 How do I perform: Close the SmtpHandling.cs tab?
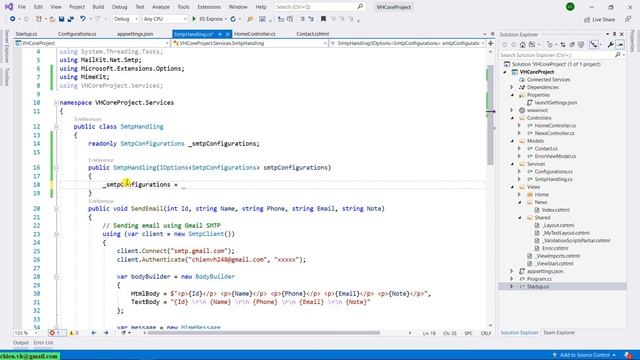coord(228,34)
